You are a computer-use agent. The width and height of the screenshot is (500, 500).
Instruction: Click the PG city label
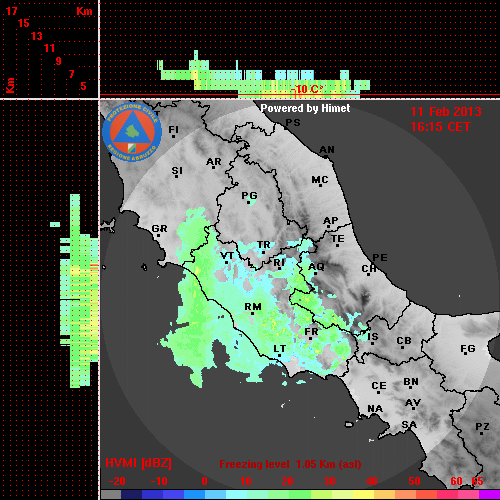point(249,195)
